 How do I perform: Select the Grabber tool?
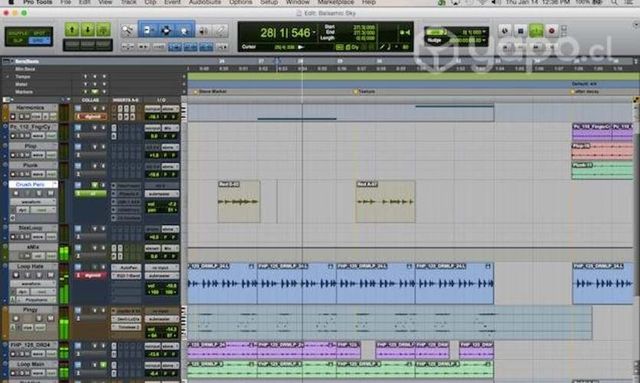pos(184,31)
